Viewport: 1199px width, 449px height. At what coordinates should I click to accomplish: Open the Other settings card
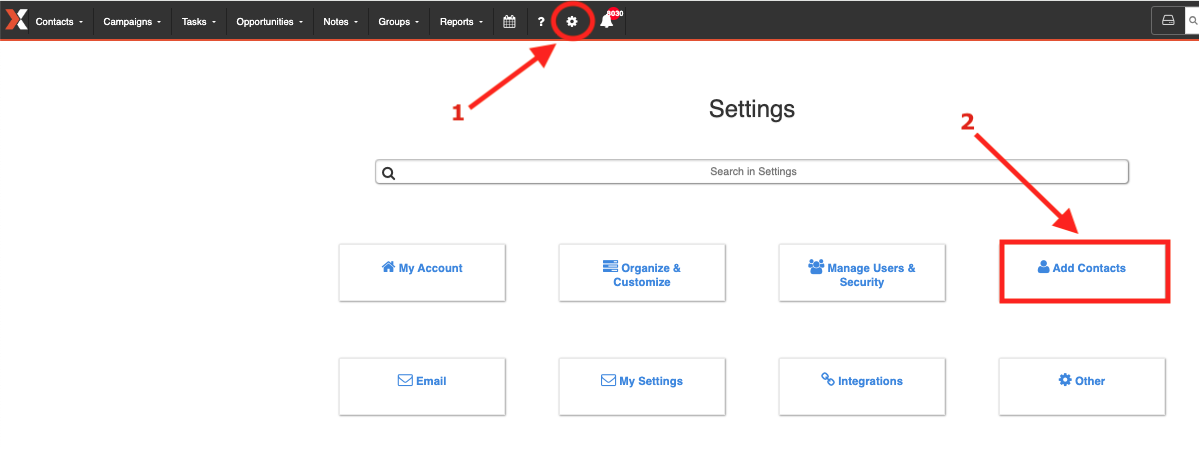coord(1082,386)
